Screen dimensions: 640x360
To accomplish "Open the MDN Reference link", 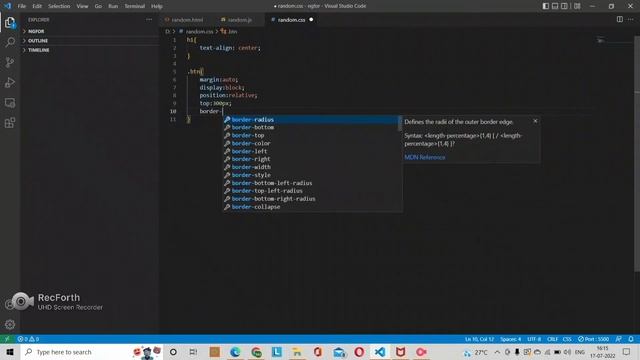I will tap(425, 157).
